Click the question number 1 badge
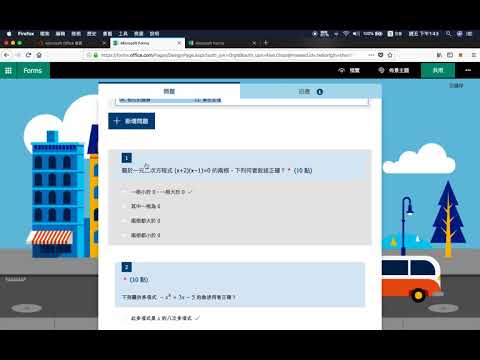Screen dimensions: 480x360 (x=127, y=158)
